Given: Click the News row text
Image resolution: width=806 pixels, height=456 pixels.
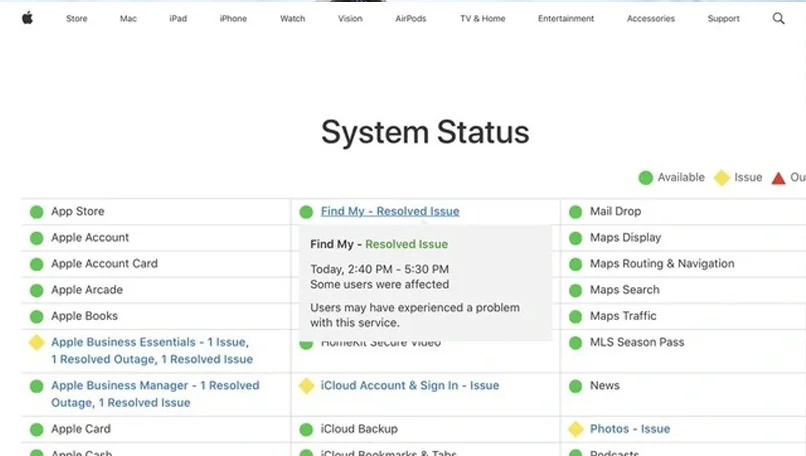Looking at the screenshot, I should pyautogui.click(x=604, y=386).
